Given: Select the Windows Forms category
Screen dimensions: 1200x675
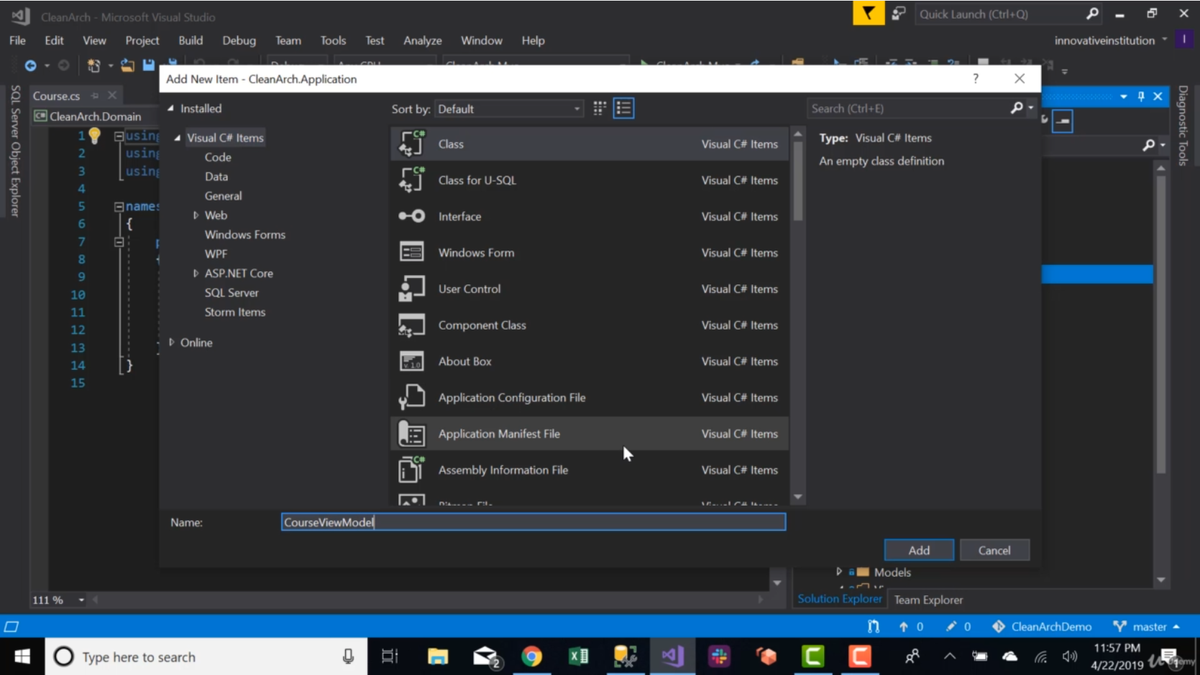Looking at the screenshot, I should pyautogui.click(x=245, y=235).
